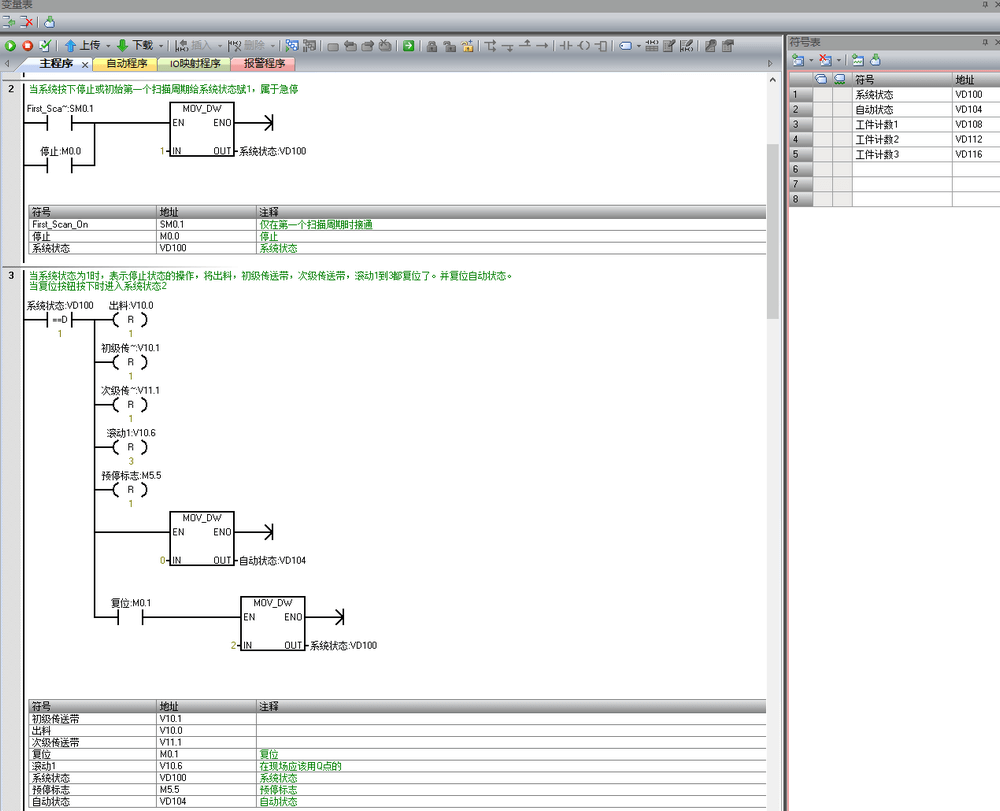This screenshot has height=811, width=1000.
Task: Switch to the 自动程序 tab
Action: 126,64
